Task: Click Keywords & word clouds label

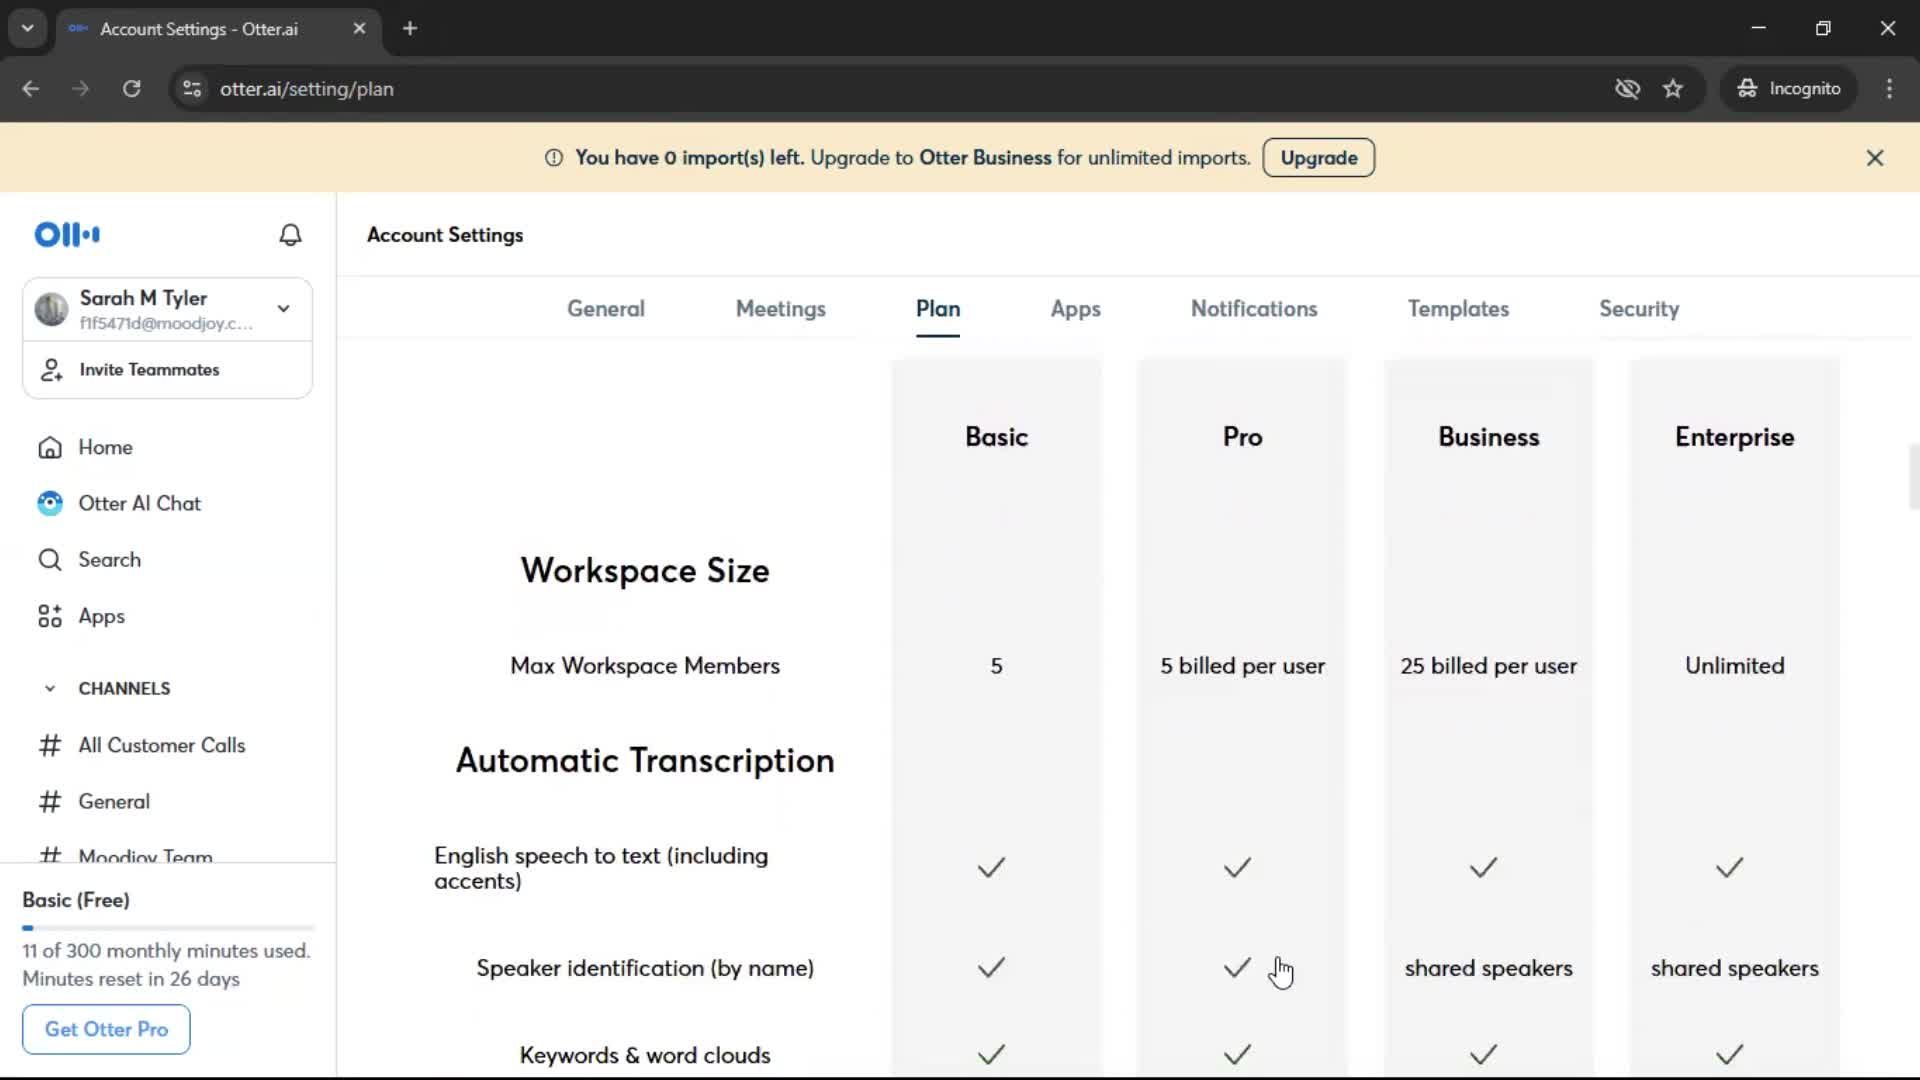Action: tap(645, 1055)
